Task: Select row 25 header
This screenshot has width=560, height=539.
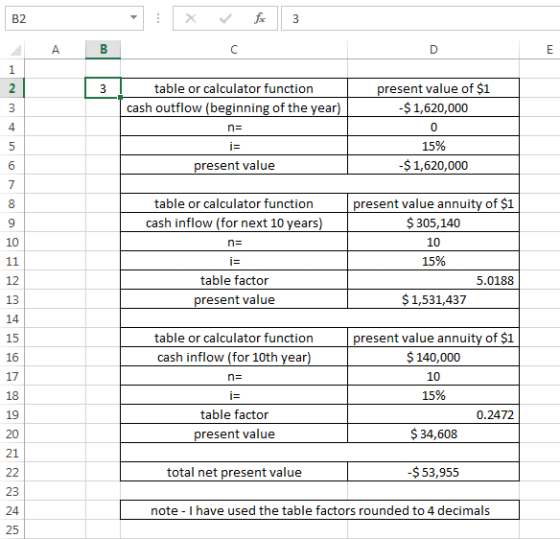Action: click(x=12, y=530)
